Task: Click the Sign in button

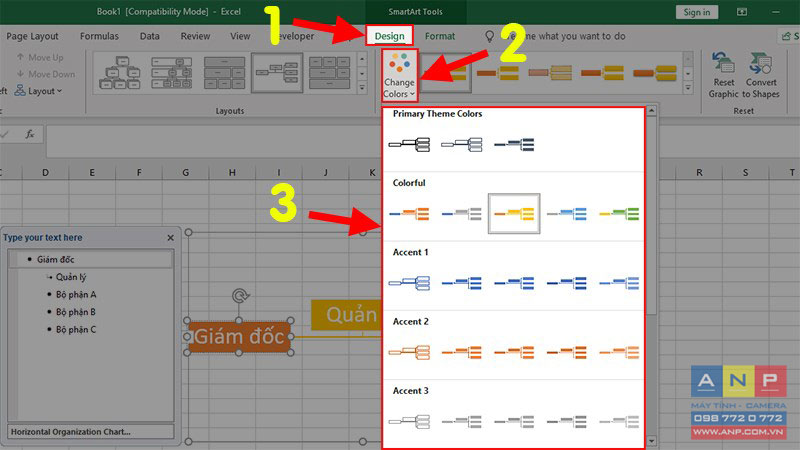Action: pyautogui.click(x=696, y=12)
